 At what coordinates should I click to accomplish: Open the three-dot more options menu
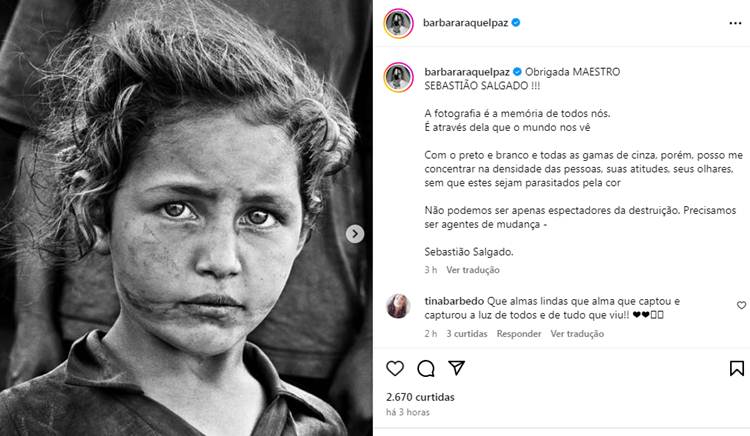735,23
